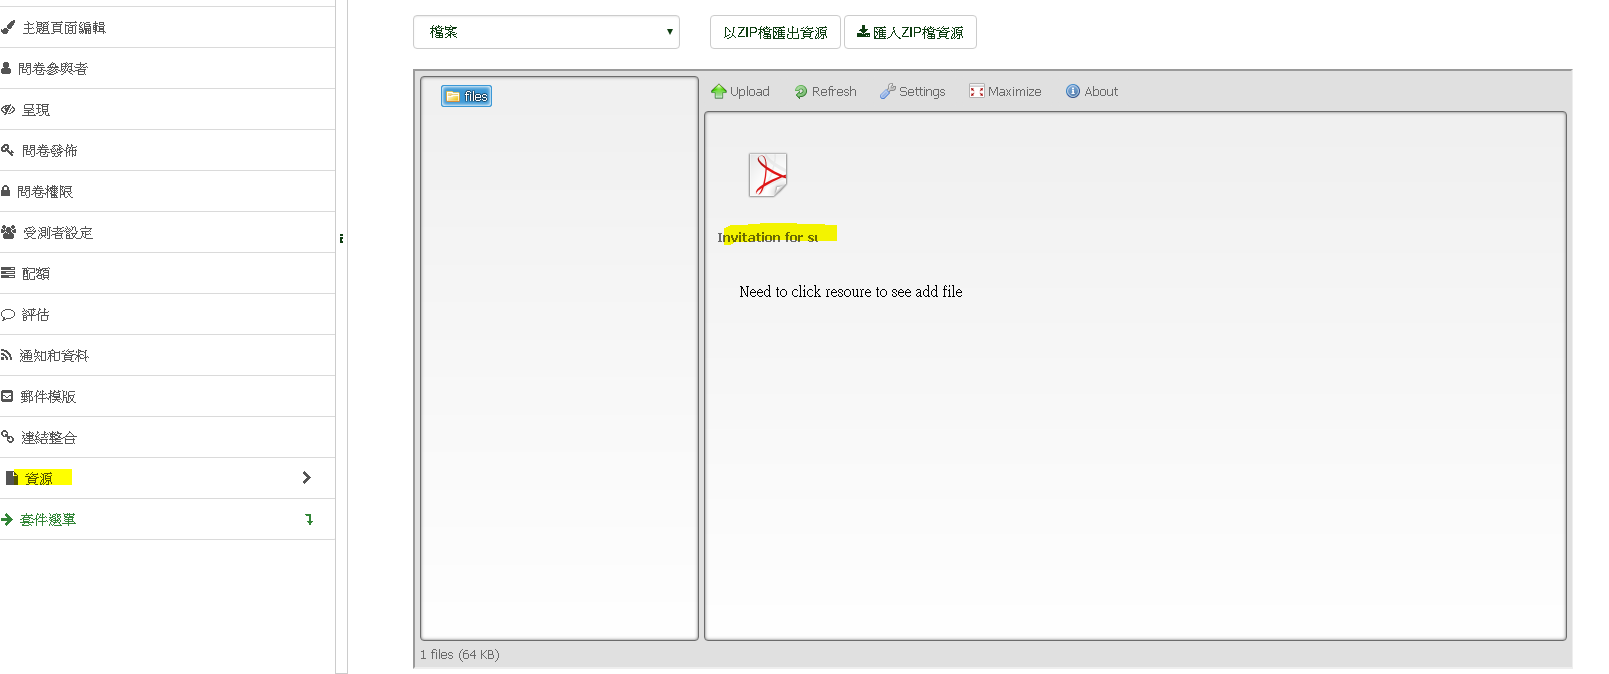The image size is (1609, 674).
Task: Expand the 資源 menu chevron
Action: [x=306, y=478]
